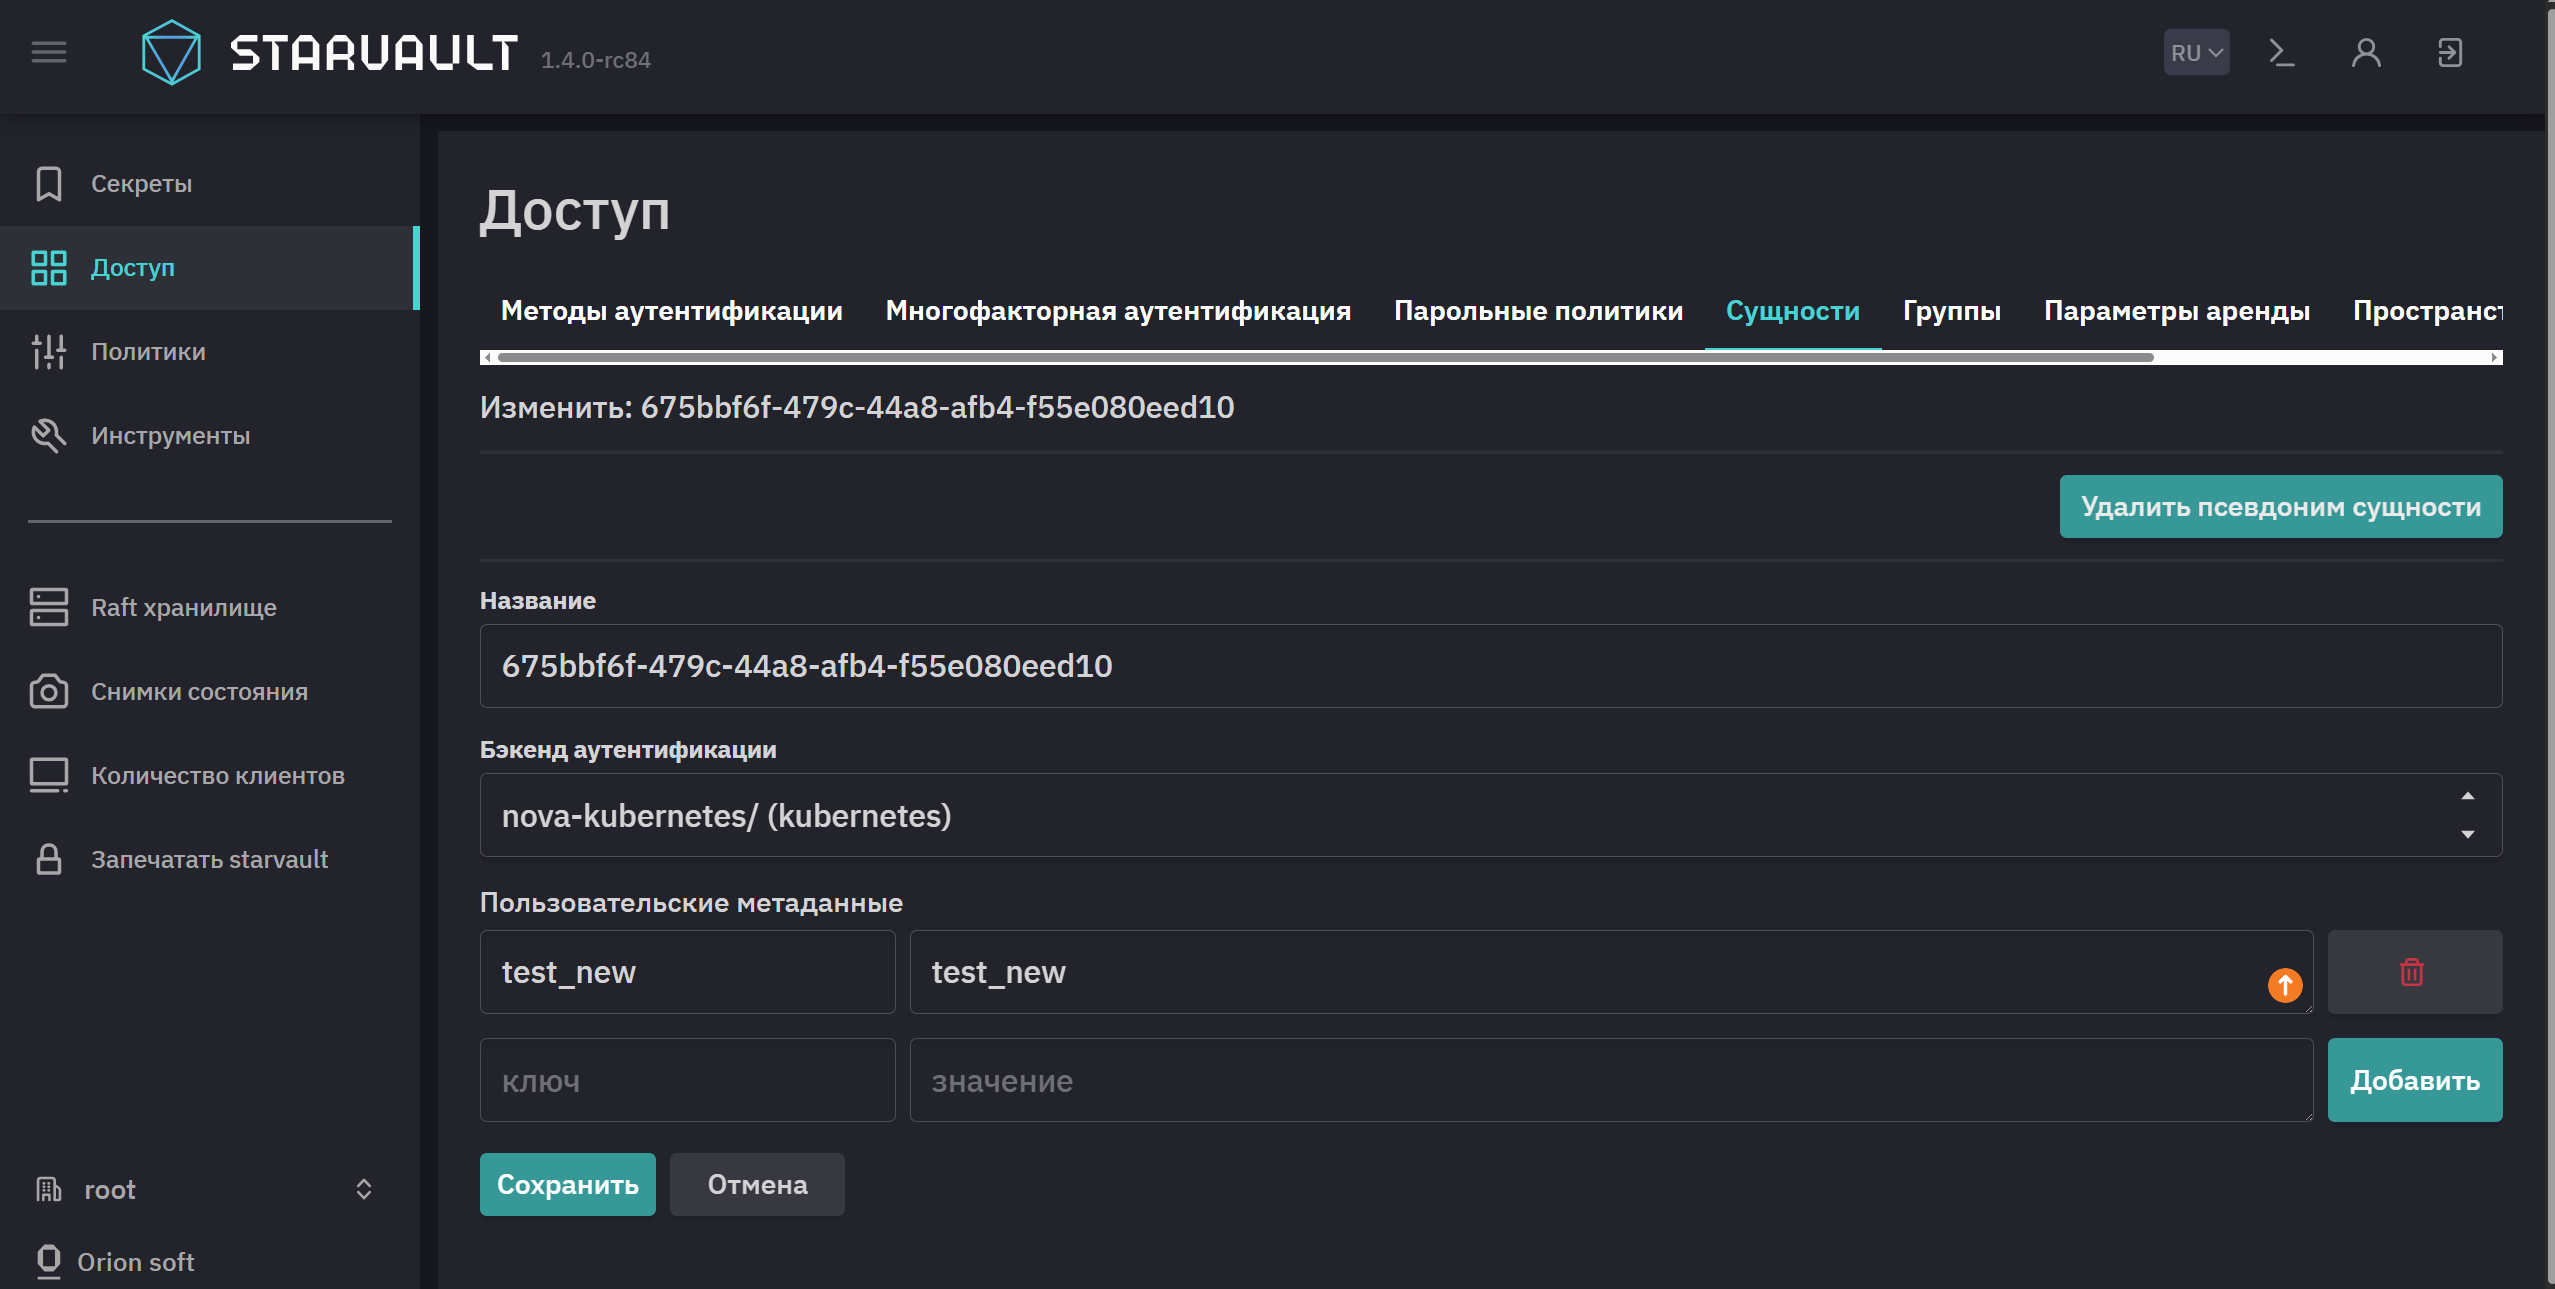Click the Запечатать starvault lock icon

click(49, 860)
